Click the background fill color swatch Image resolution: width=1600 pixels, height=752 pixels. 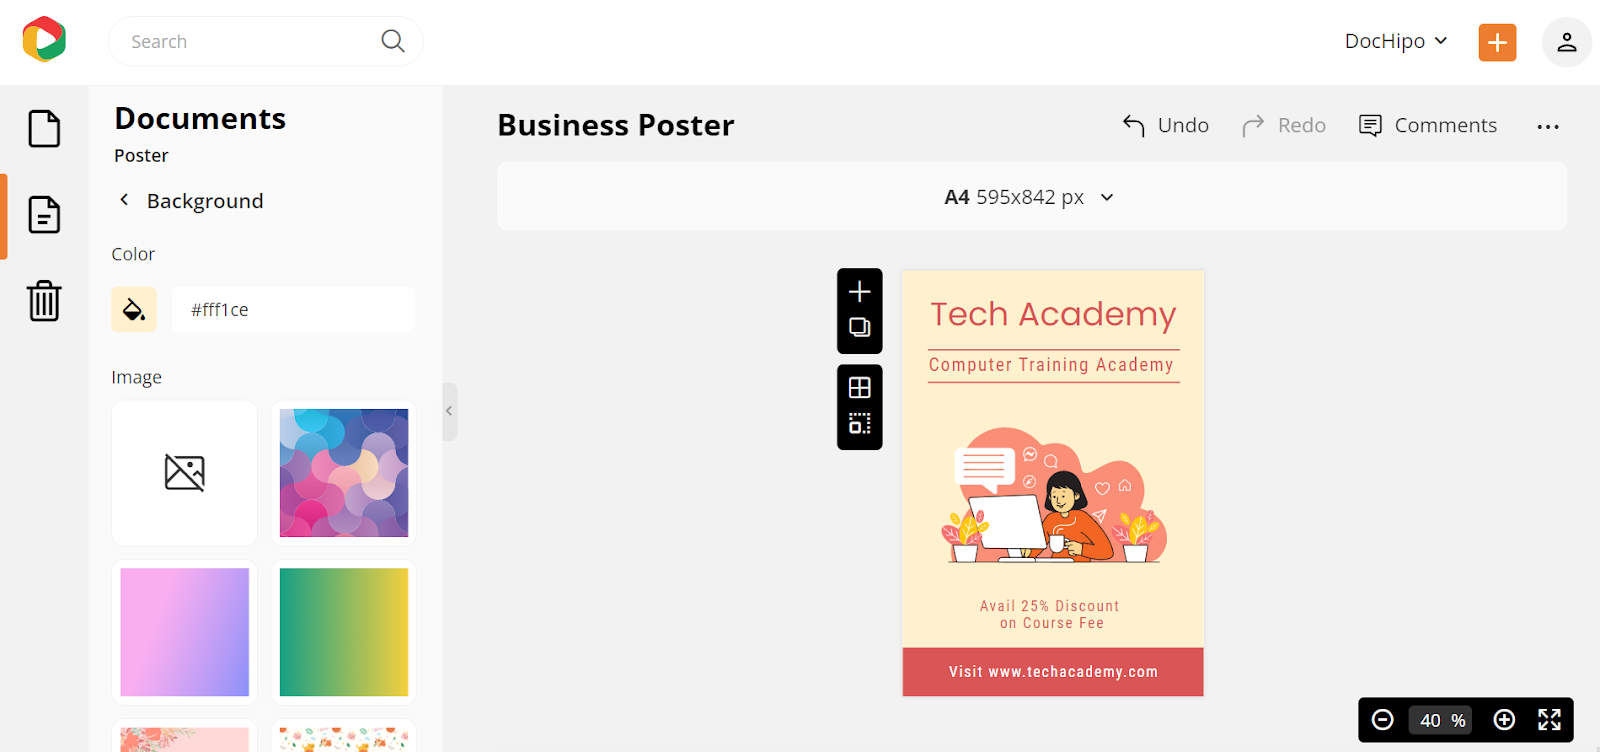(134, 310)
